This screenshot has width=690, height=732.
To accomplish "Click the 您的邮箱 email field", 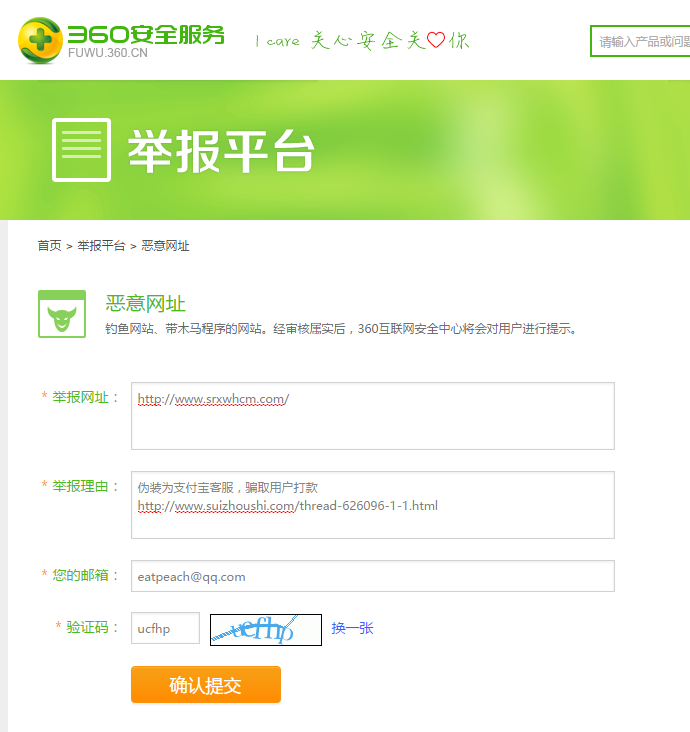I will (x=373, y=576).
